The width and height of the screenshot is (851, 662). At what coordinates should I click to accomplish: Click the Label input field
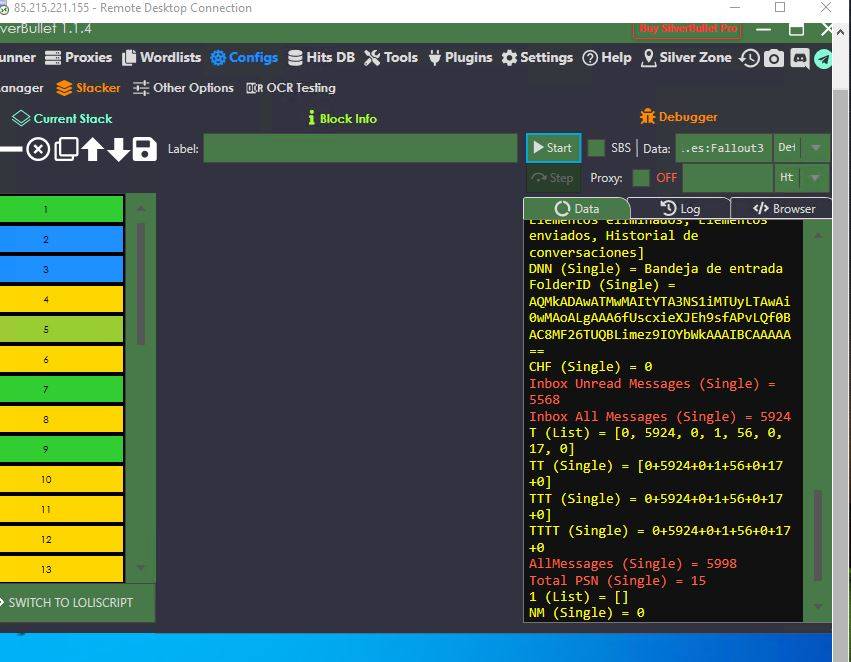[360, 149]
